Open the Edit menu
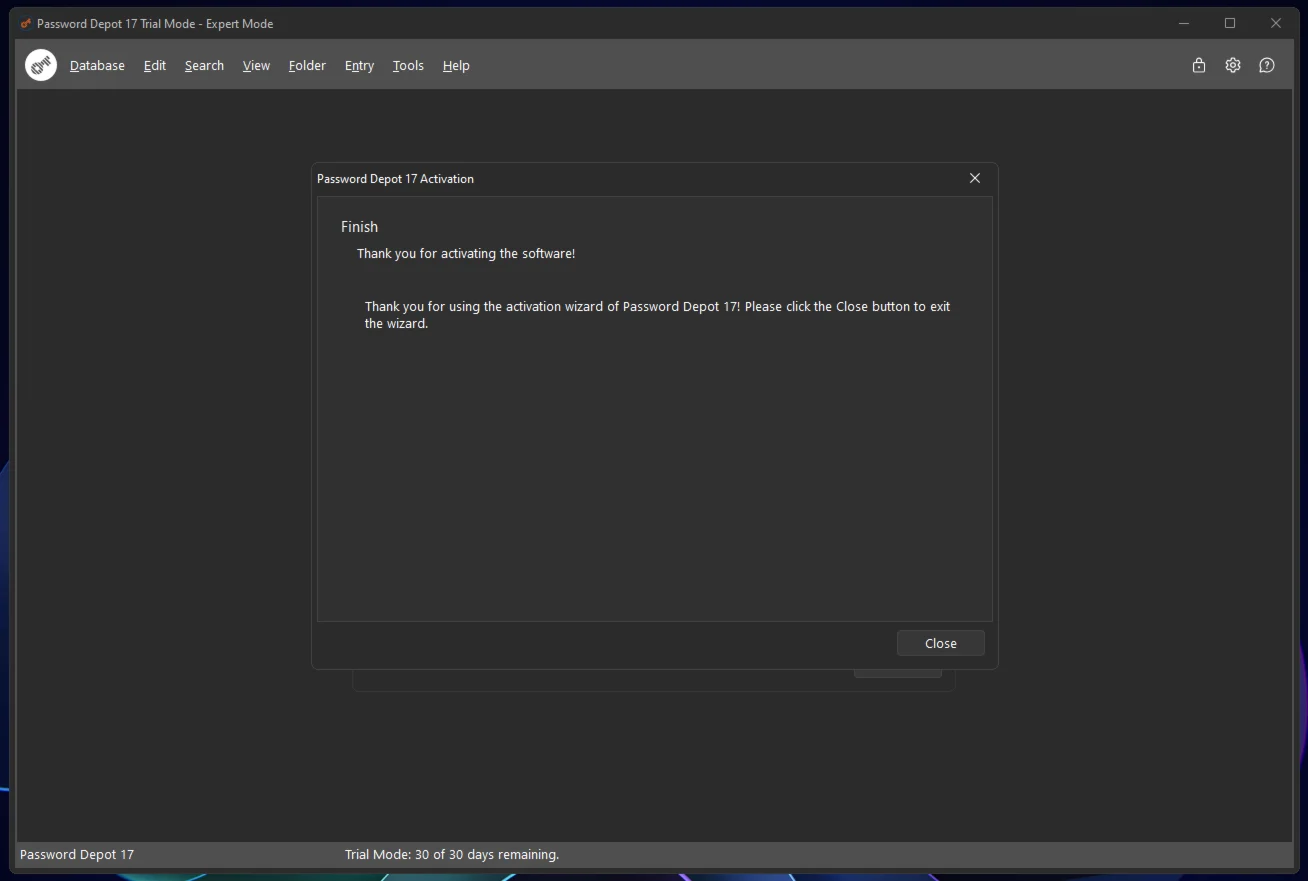This screenshot has width=1308, height=881. (155, 65)
